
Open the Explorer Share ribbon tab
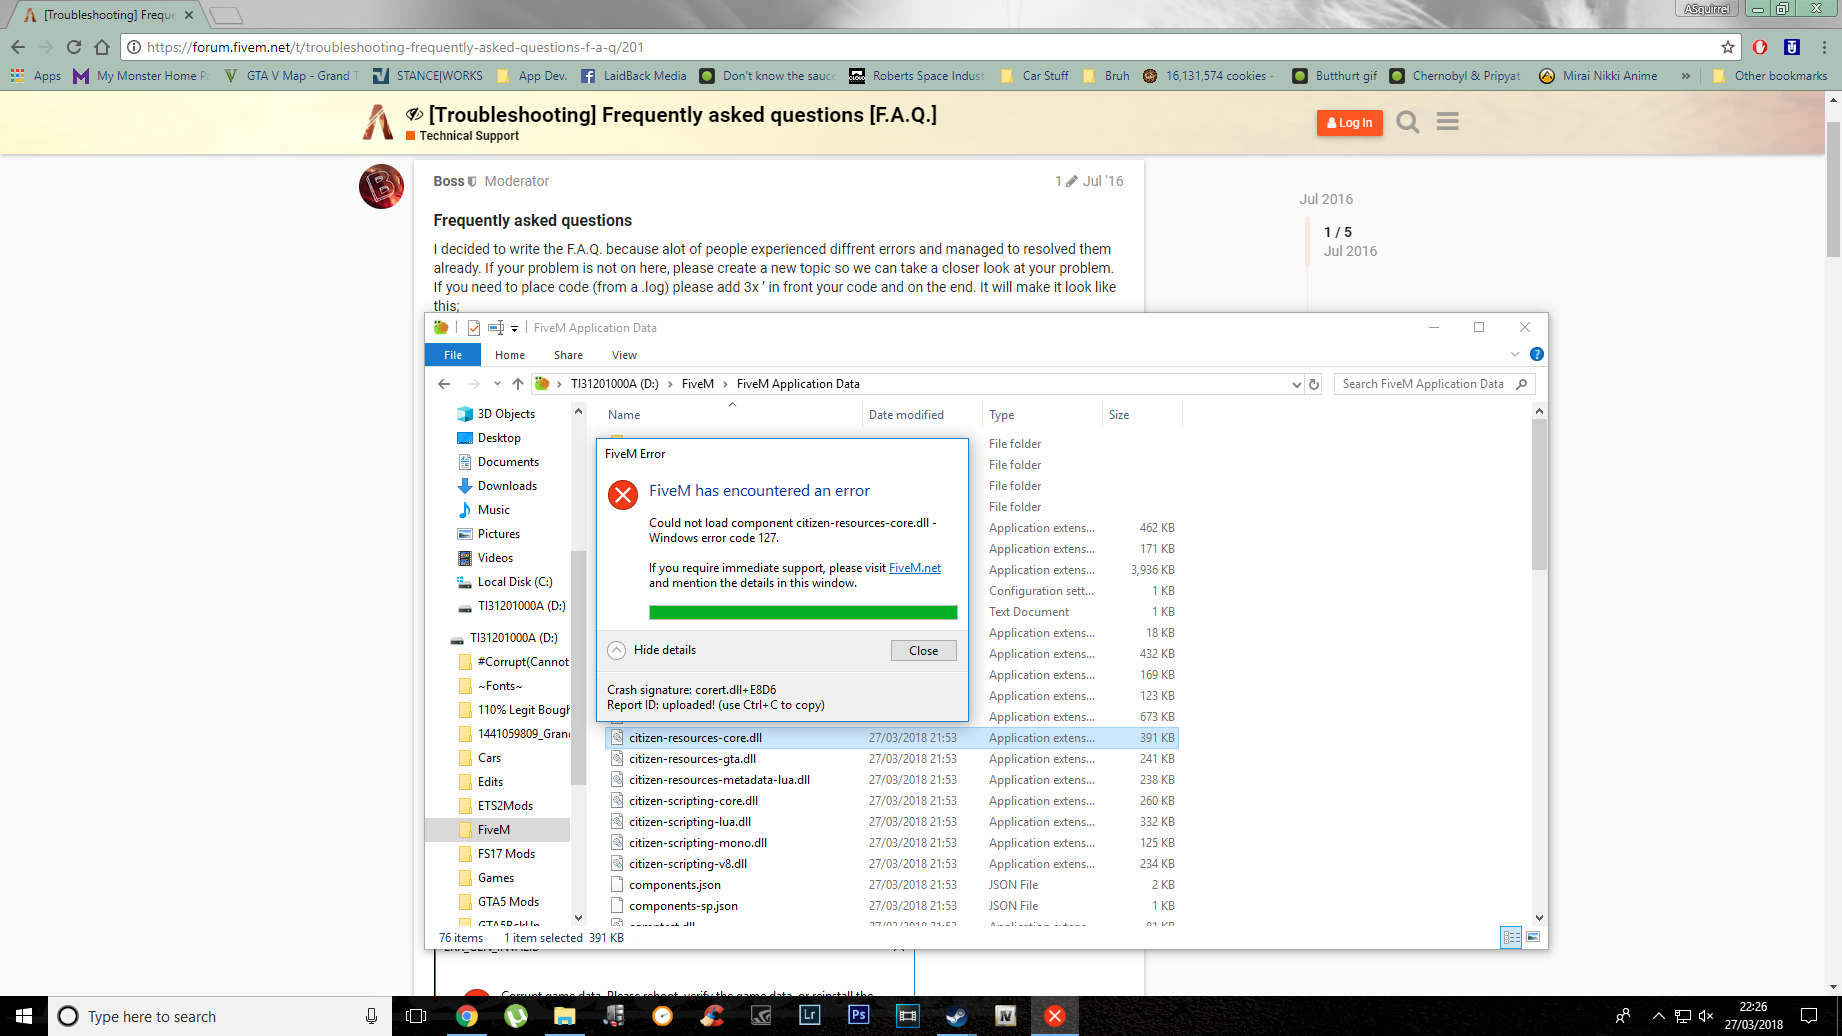coord(568,355)
